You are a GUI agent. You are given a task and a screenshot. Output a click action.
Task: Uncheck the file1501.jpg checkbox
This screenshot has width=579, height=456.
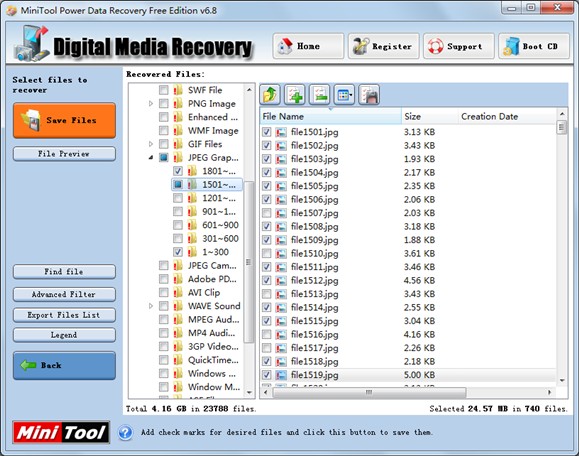pos(266,132)
